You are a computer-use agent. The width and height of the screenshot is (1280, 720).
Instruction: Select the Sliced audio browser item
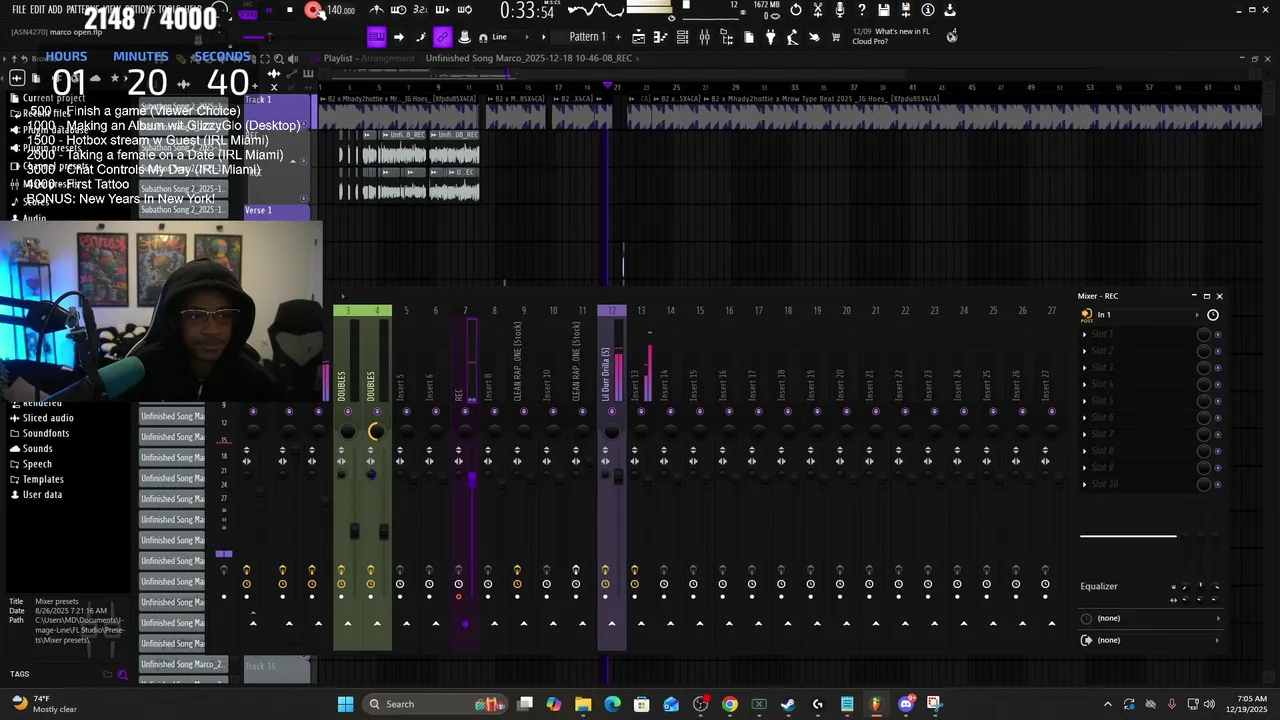click(x=48, y=418)
